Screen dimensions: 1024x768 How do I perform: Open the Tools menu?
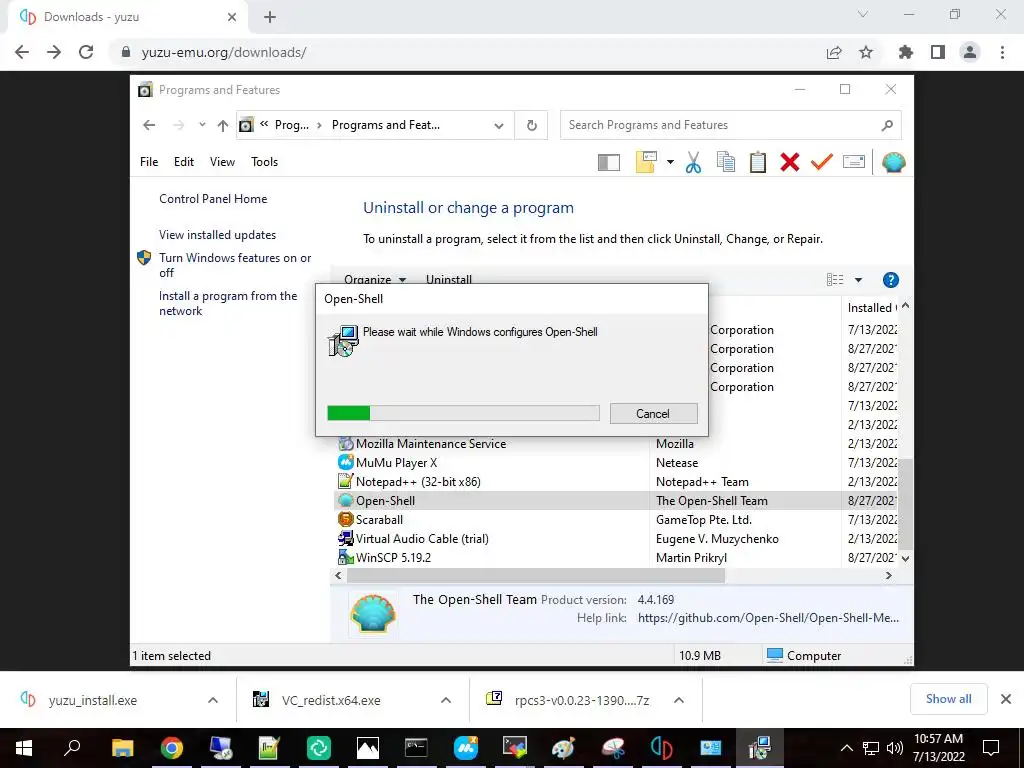click(264, 161)
